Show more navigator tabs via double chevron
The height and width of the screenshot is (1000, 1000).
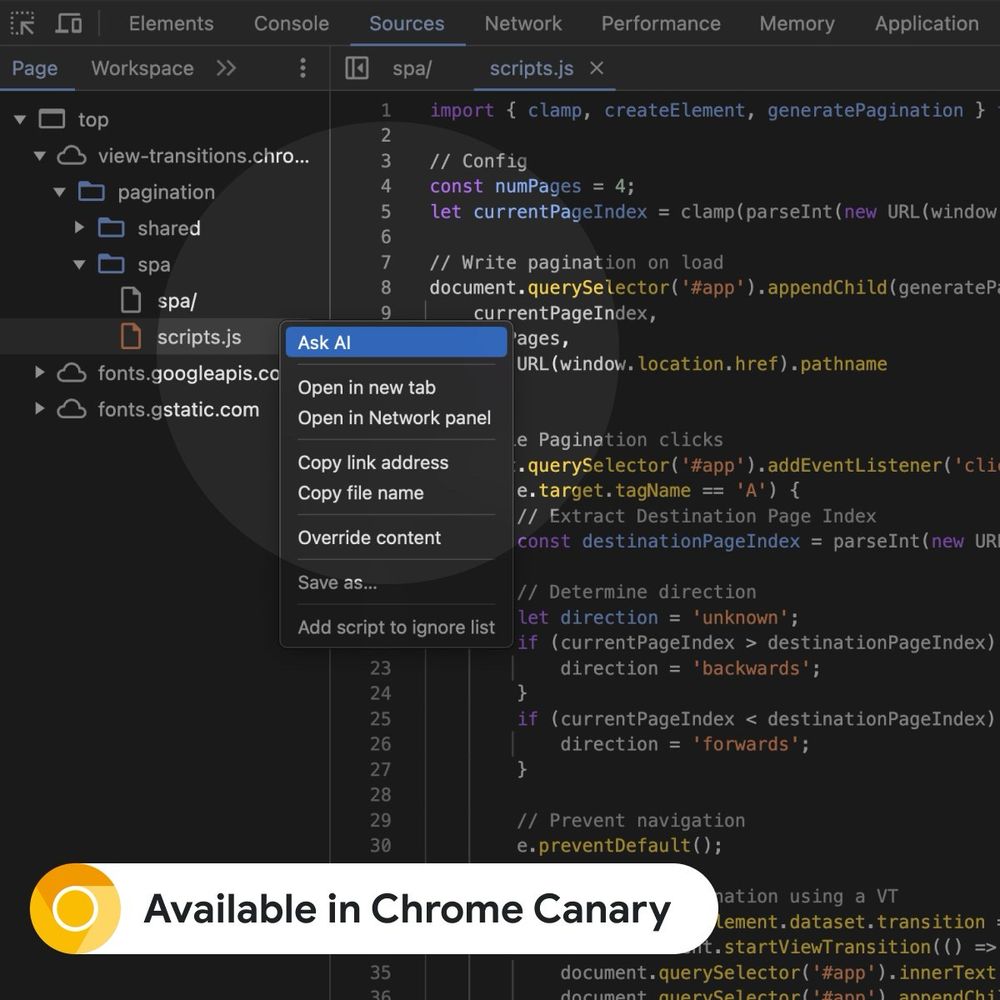[x=226, y=68]
